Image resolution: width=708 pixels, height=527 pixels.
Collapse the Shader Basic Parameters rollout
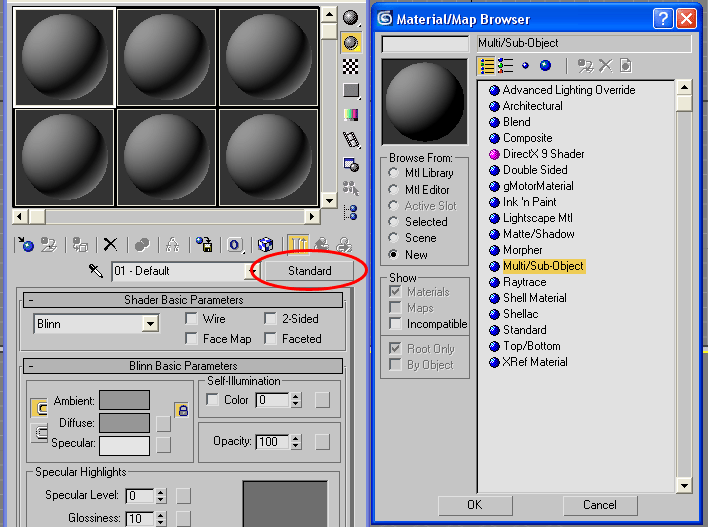(x=31, y=300)
